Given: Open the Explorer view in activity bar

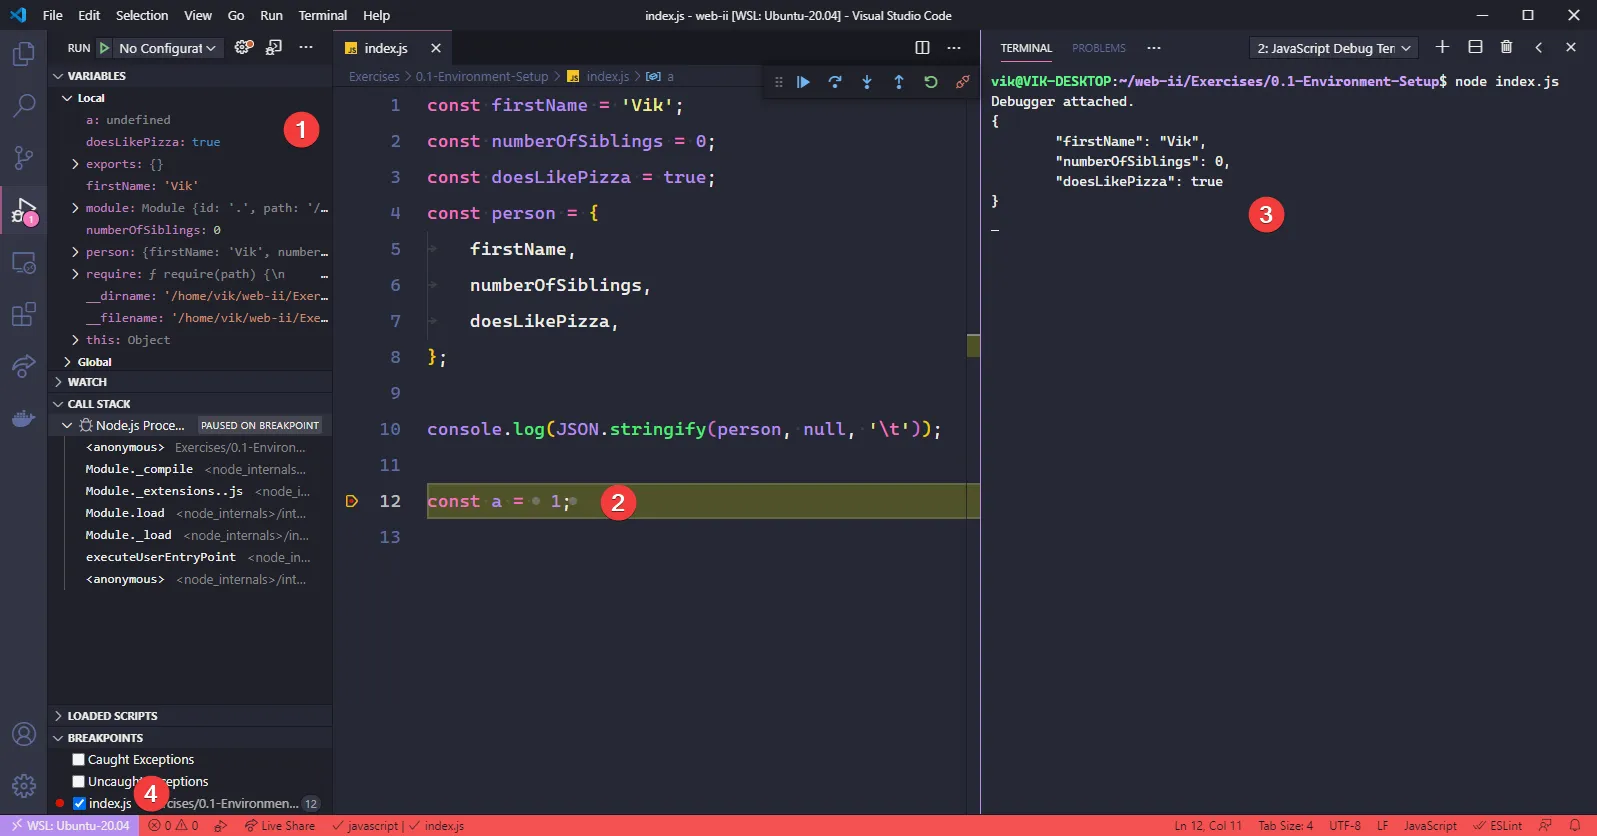Looking at the screenshot, I should coord(23,54).
